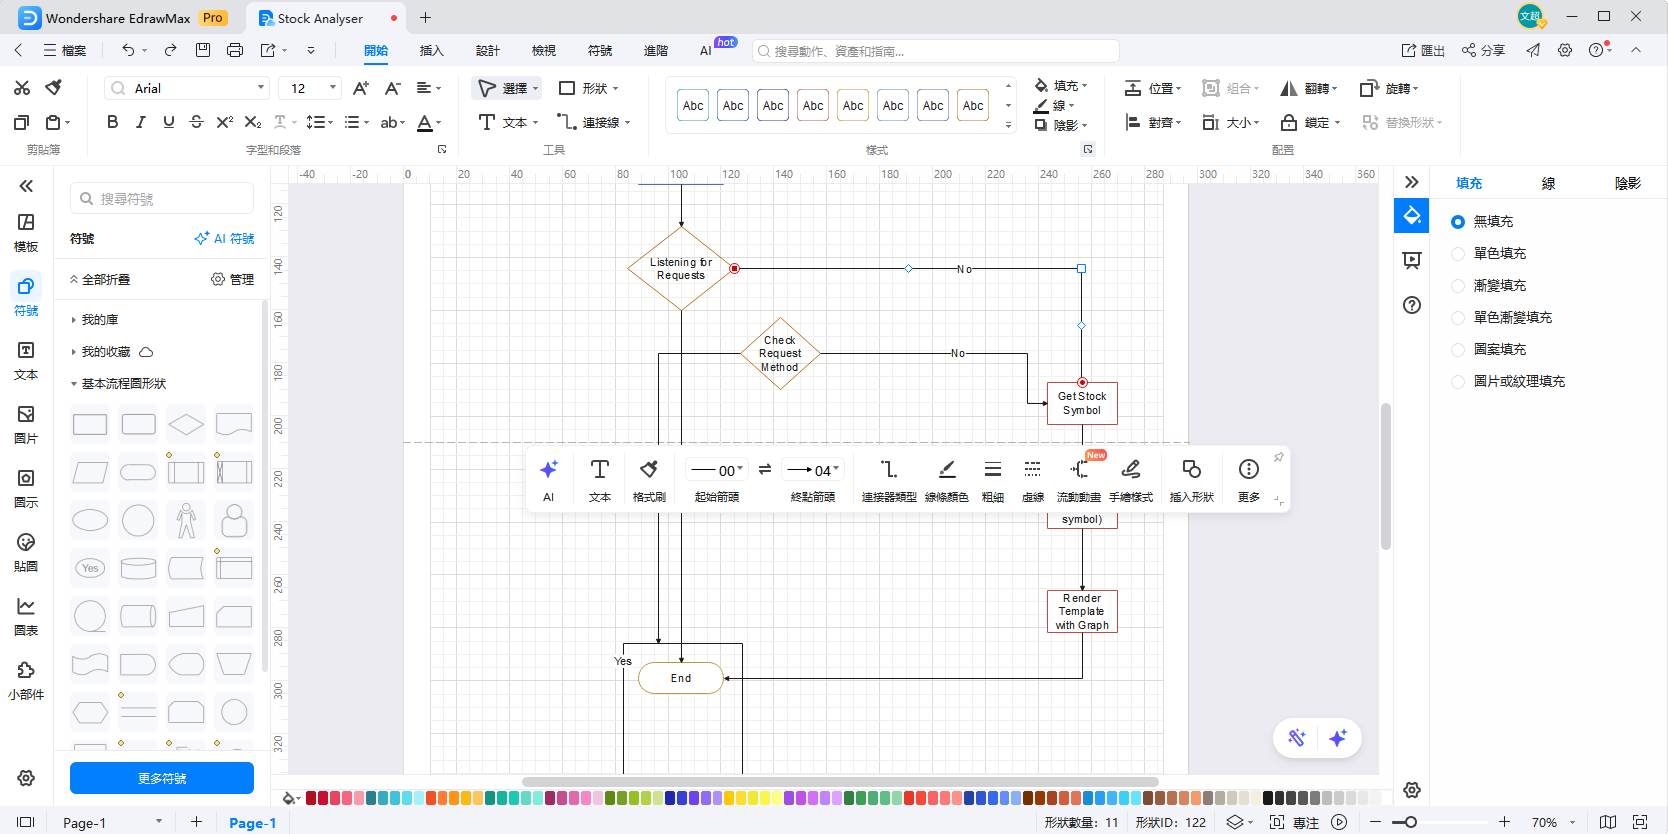The image size is (1668, 834).
Task: Open the Charts panel in left sidebar
Action: click(x=26, y=616)
